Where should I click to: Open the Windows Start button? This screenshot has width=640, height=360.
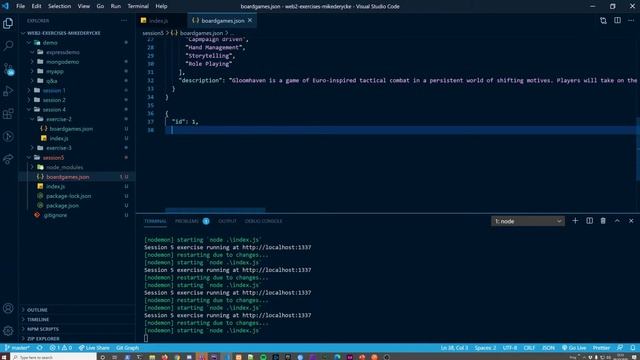[5, 357]
